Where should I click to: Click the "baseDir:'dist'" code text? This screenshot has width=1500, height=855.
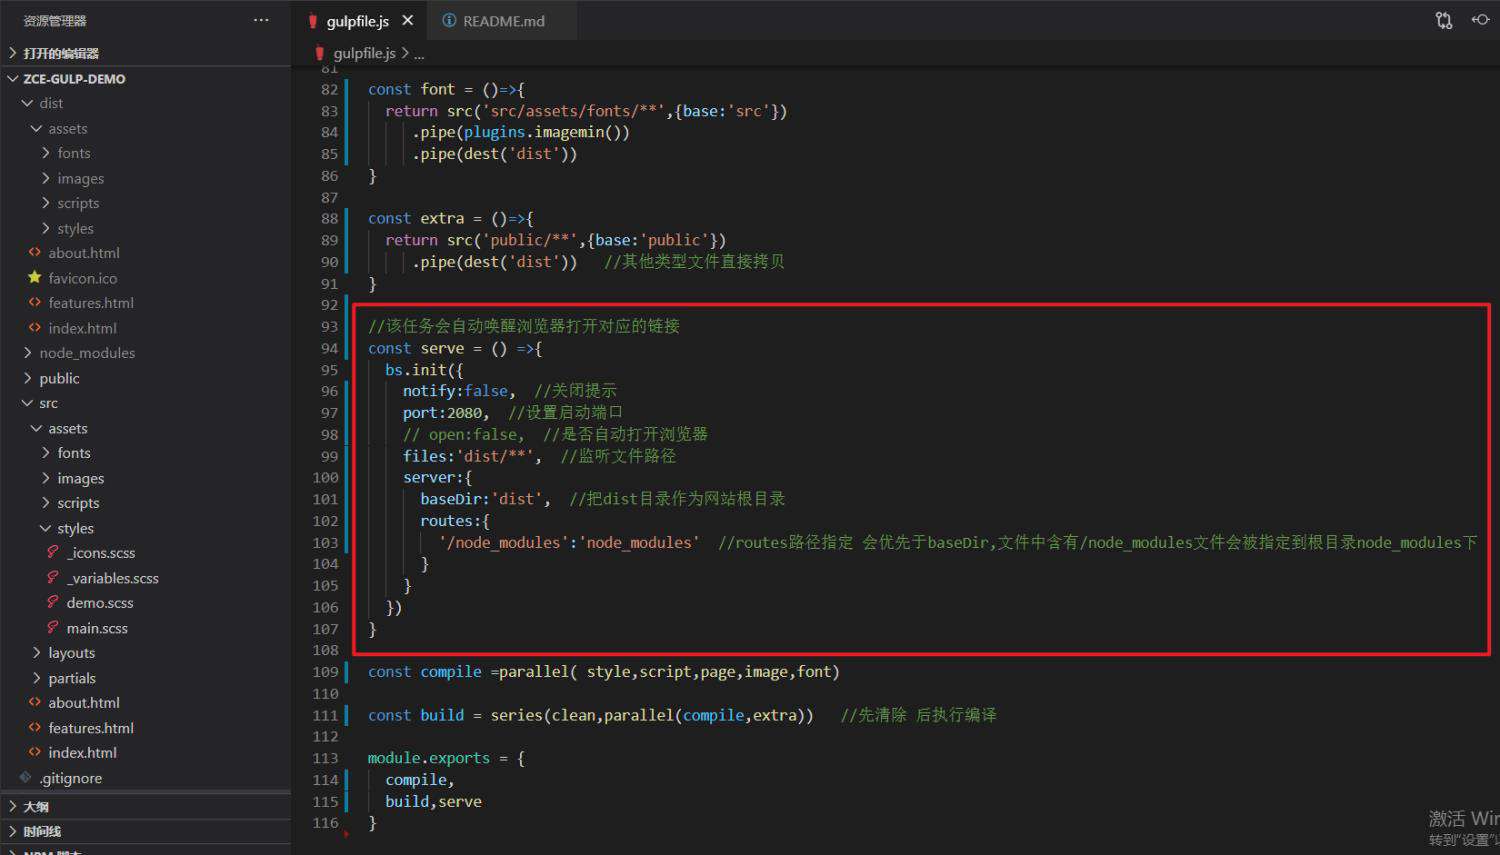481,499
